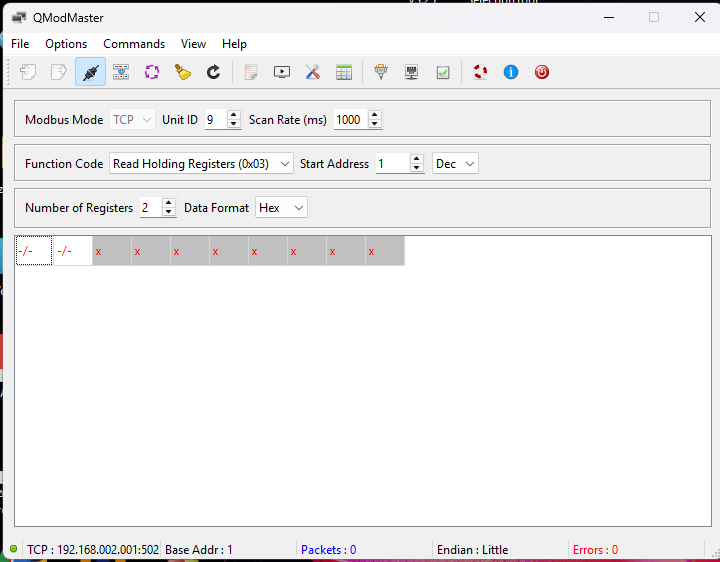Viewport: 720px width, 562px height.
Task: Close the QModMaster window
Action: tap(699, 17)
